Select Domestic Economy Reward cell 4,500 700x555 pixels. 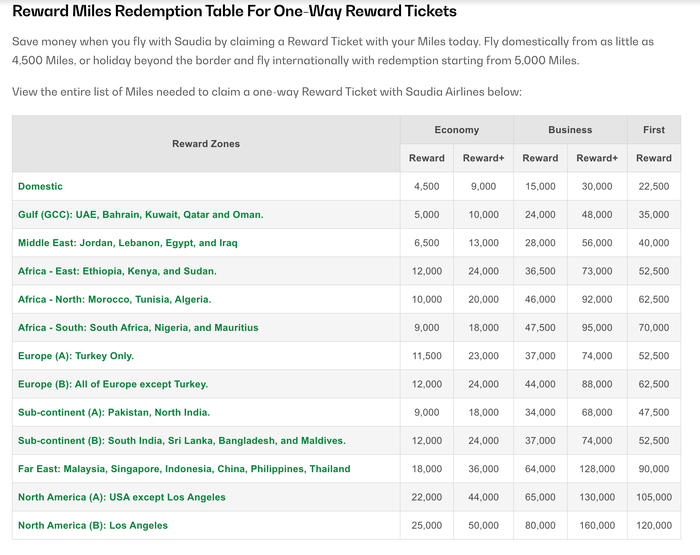(427, 186)
